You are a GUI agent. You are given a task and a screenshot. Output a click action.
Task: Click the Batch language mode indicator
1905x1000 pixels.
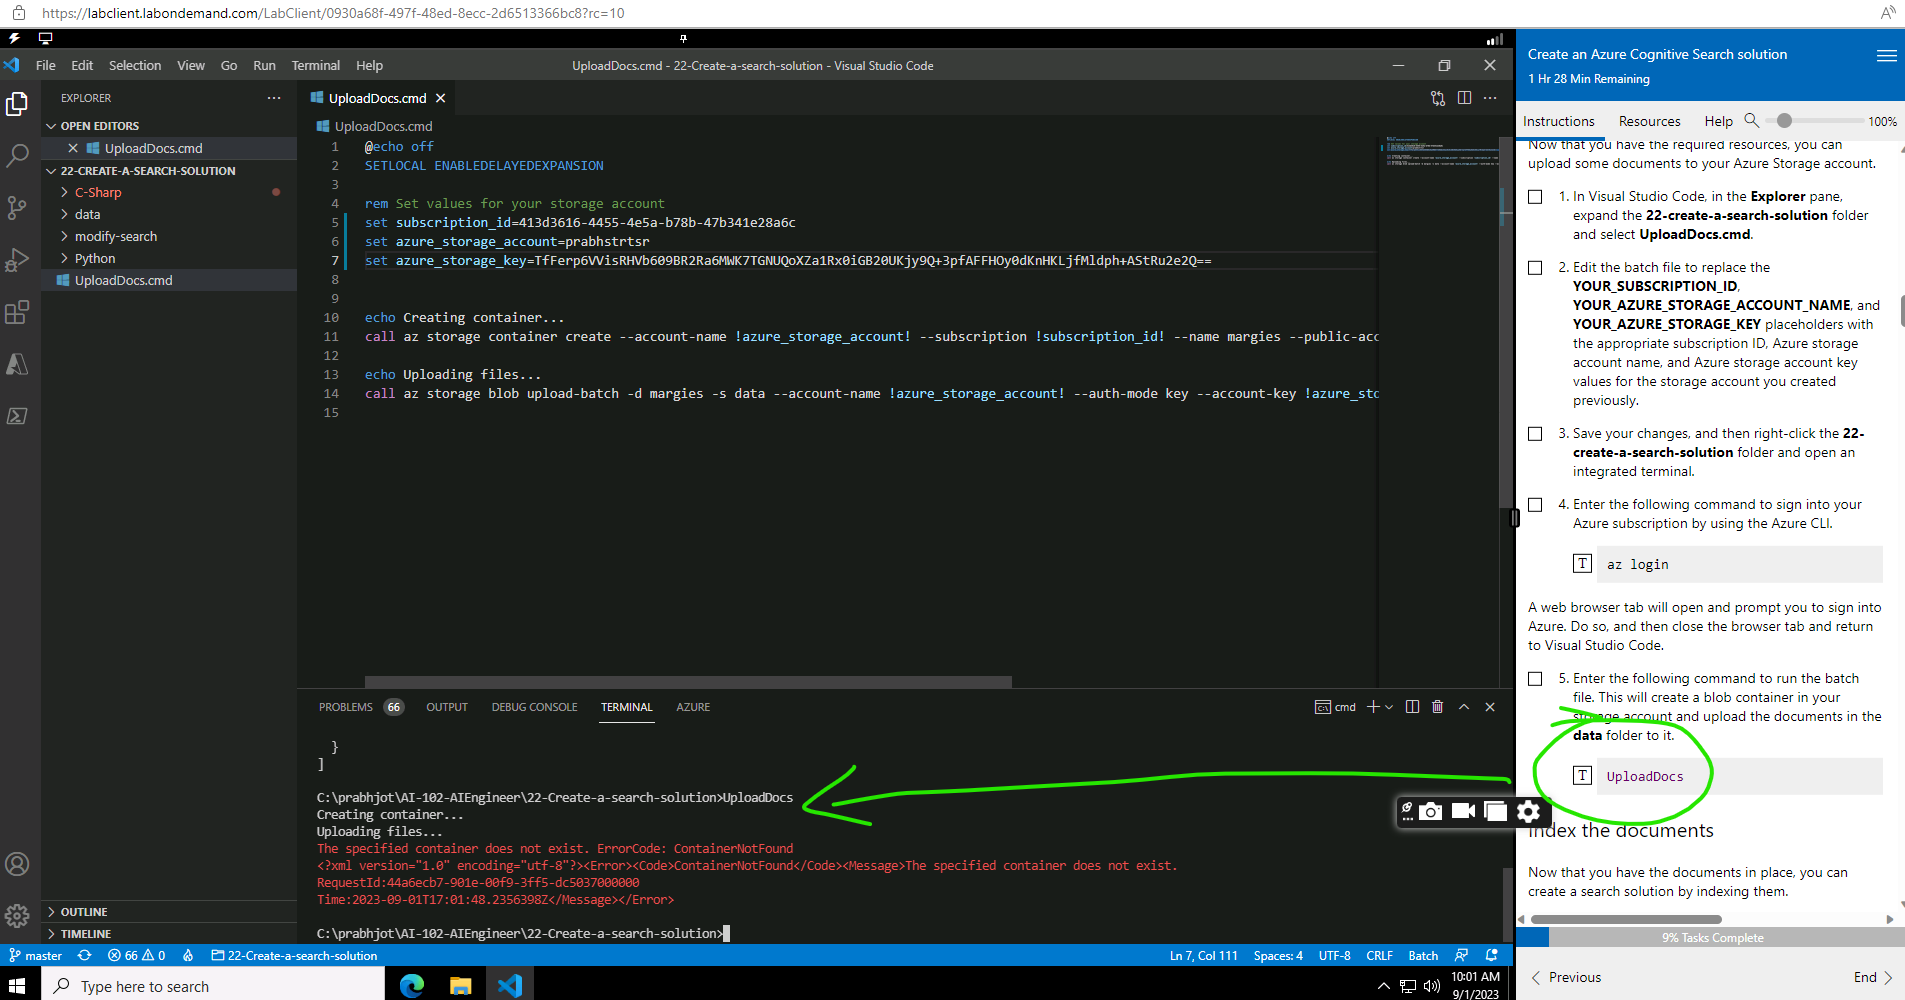tap(1423, 956)
